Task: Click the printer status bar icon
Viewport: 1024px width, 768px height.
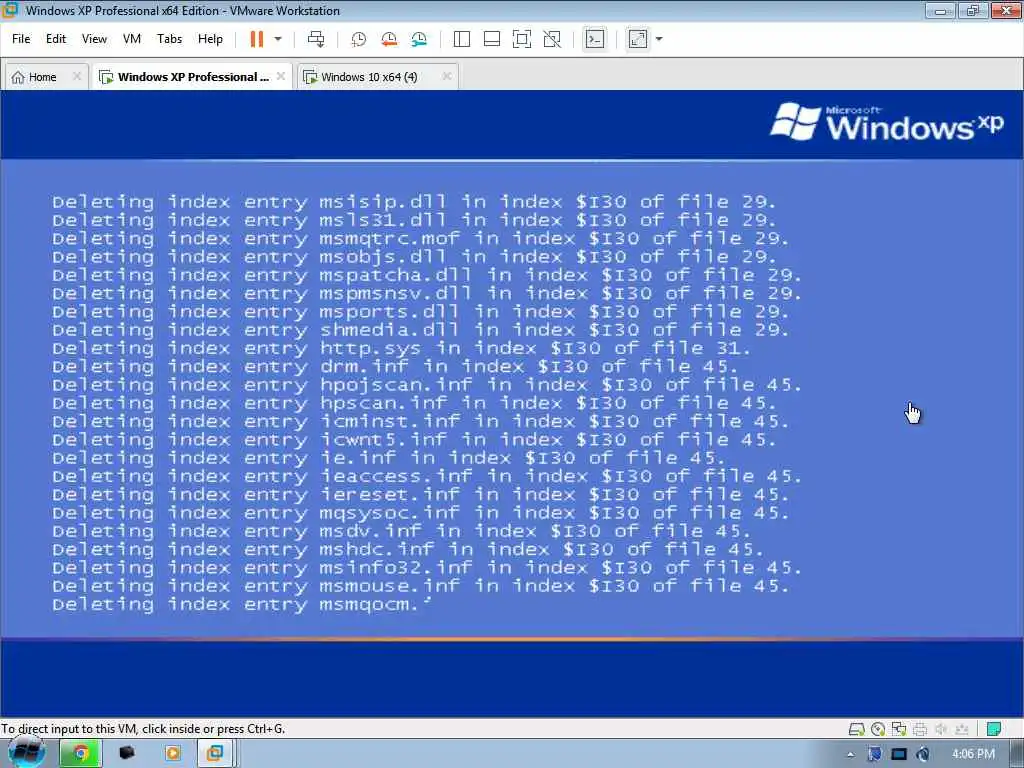Action: tap(920, 729)
